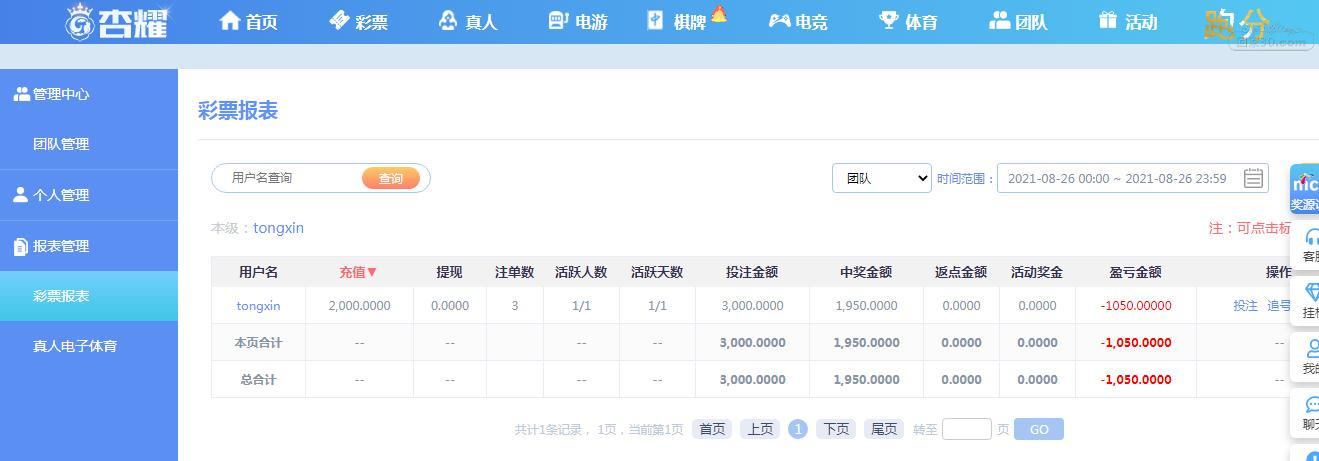Click the 活动奖金 column header
Screen dimensions: 1319x461
(1037, 272)
